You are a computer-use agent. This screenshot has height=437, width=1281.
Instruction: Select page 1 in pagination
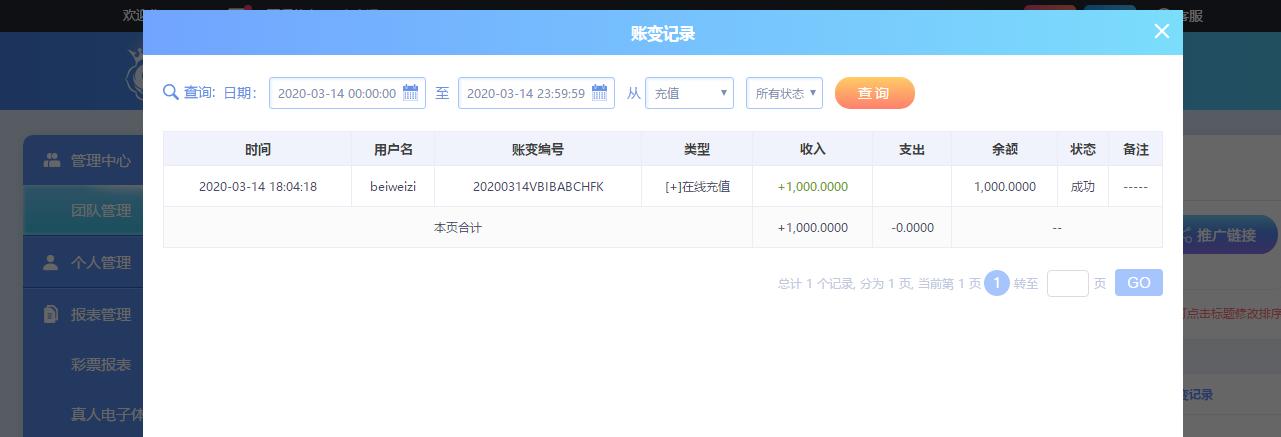coord(996,284)
